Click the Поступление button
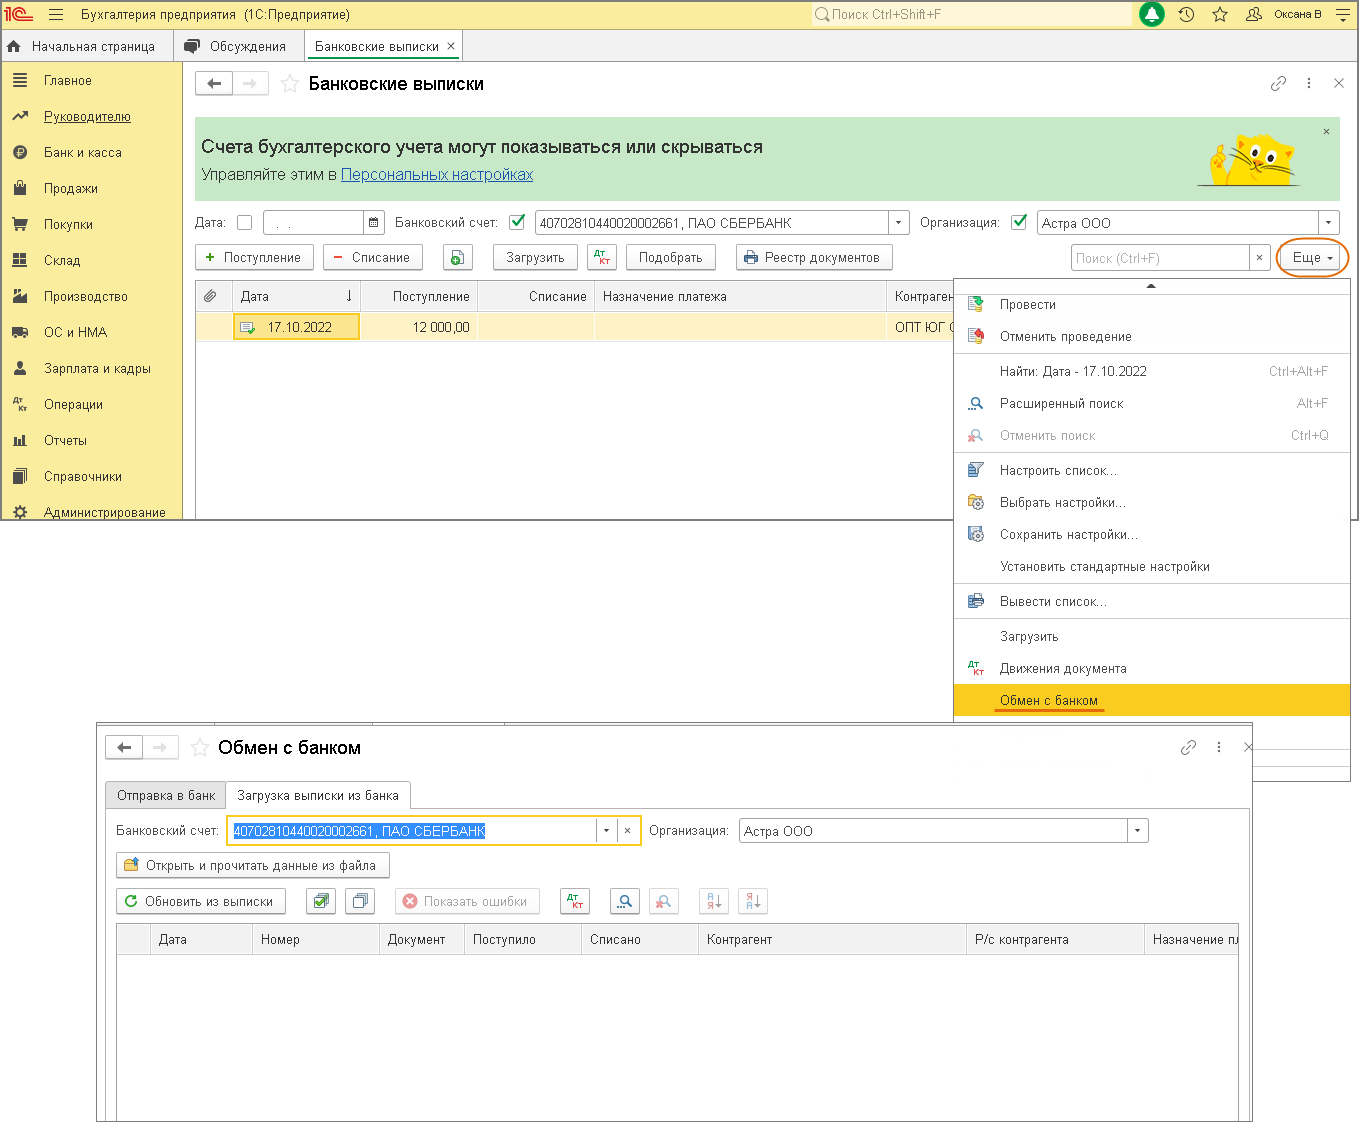This screenshot has width=1359, height=1125. 254,258
